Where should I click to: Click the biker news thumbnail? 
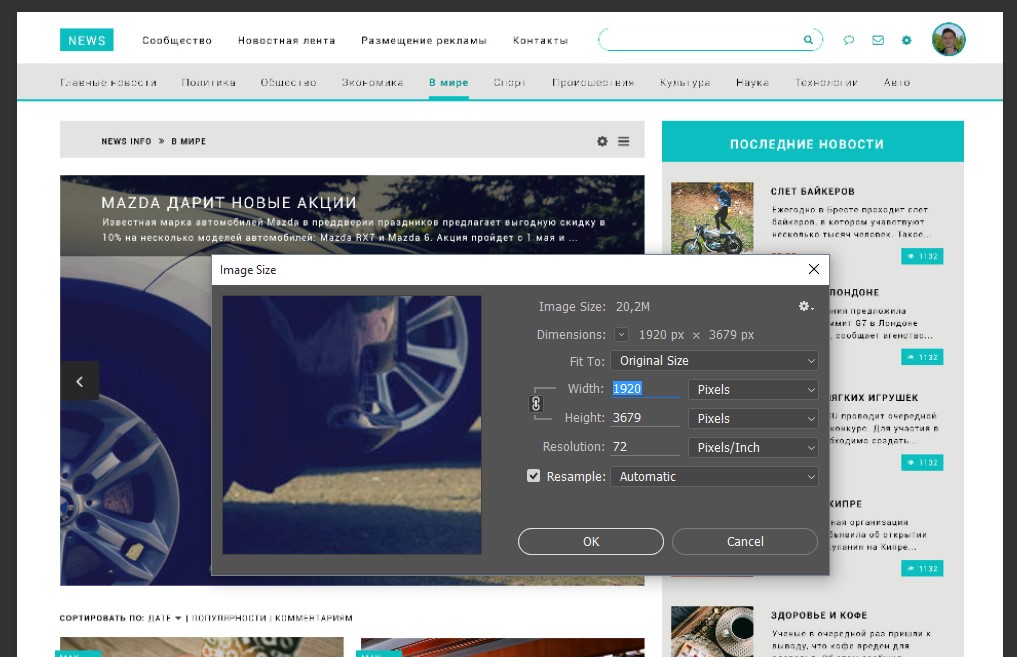tap(712, 217)
